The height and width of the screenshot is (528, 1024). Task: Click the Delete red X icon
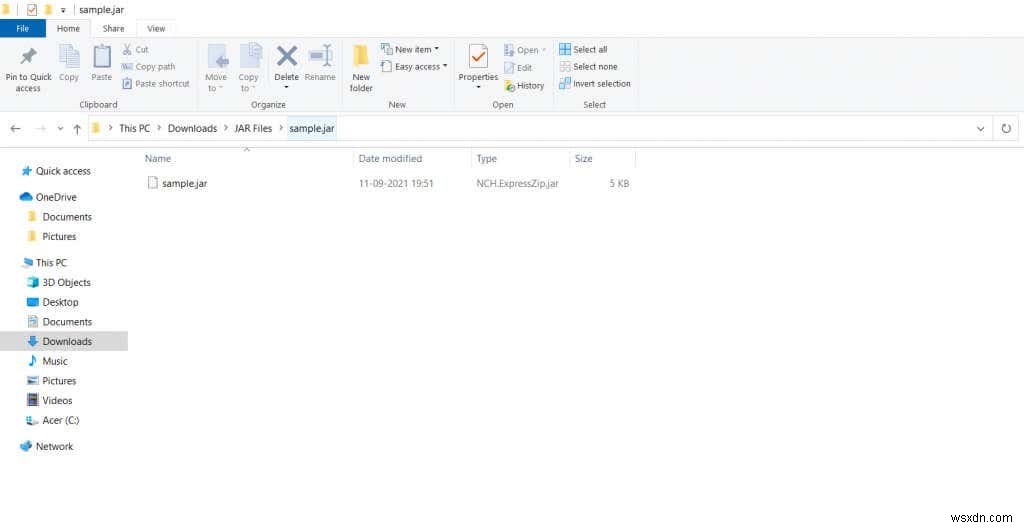287,56
